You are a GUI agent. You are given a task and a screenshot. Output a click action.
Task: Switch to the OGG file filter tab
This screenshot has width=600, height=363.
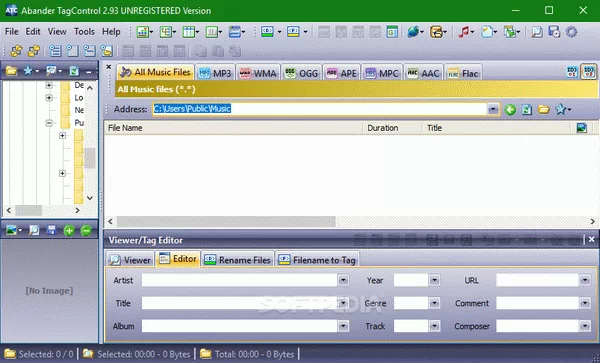[302, 73]
